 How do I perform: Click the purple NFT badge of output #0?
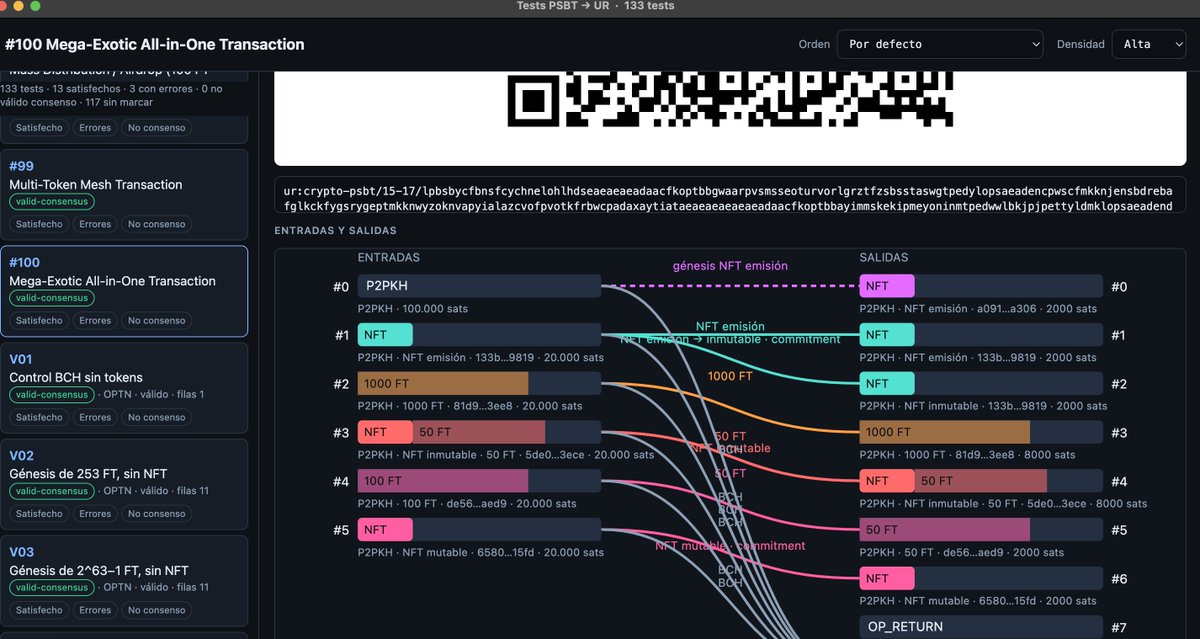(887, 286)
